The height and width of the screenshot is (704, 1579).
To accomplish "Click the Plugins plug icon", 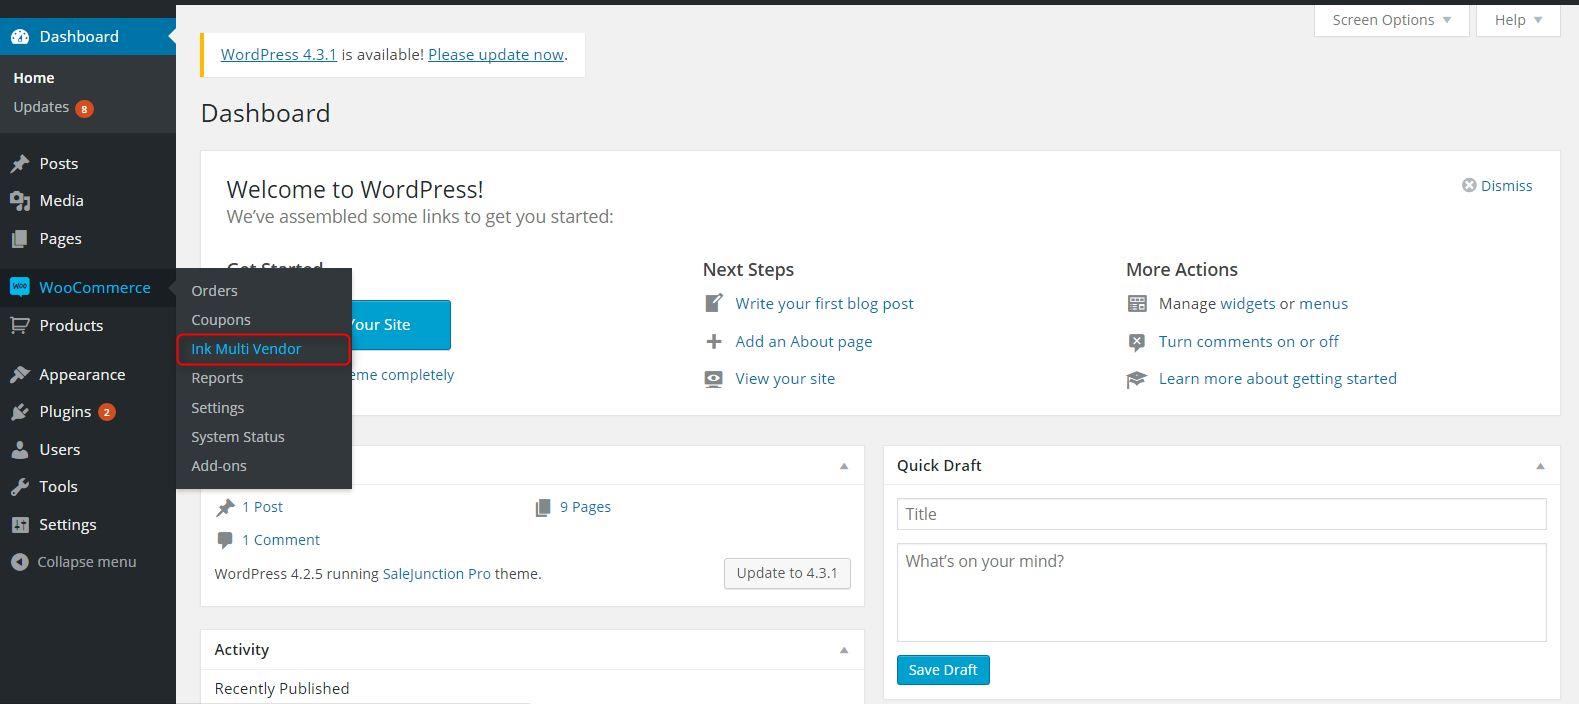I will coord(20,412).
